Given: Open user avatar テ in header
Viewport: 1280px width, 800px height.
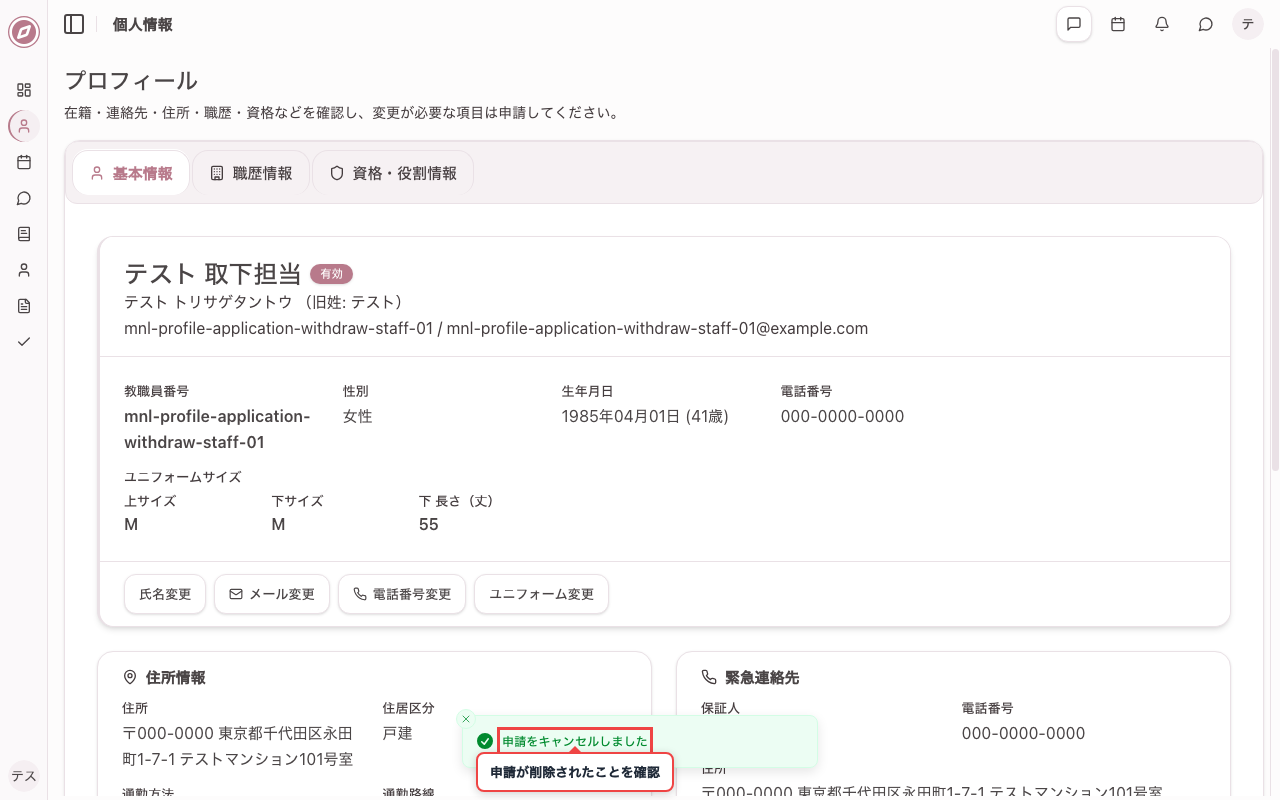Looking at the screenshot, I should coord(1248,24).
